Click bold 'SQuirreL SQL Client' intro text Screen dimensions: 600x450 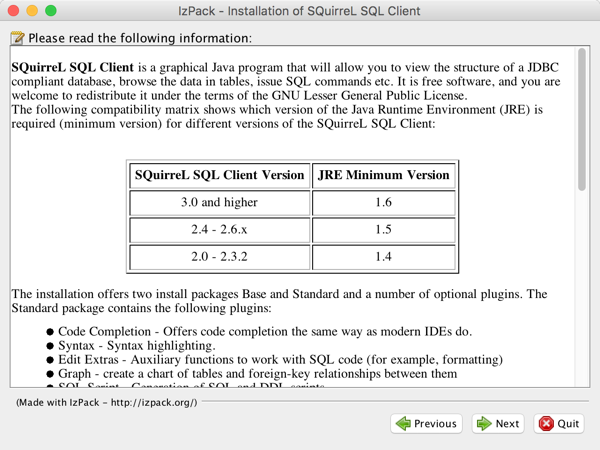(x=72, y=67)
